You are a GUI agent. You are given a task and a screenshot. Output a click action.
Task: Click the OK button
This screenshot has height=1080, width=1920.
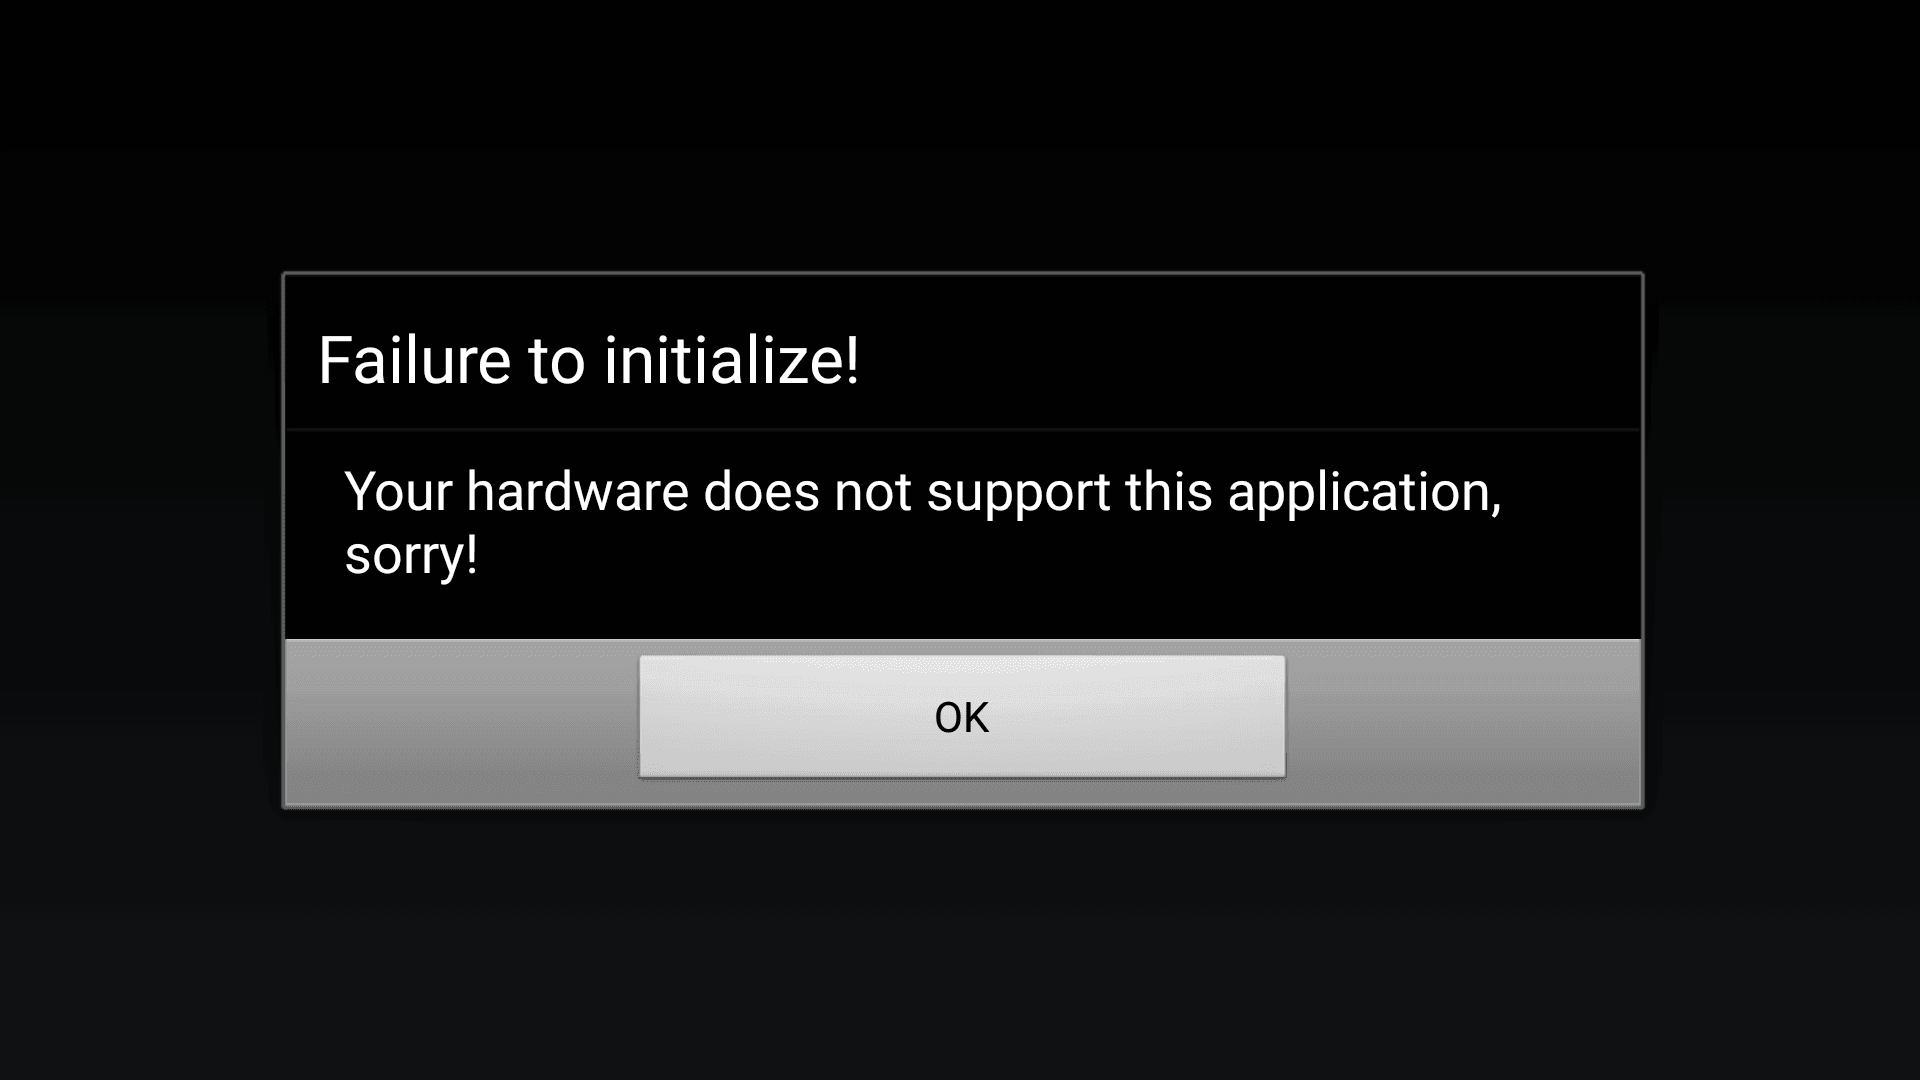pyautogui.click(x=962, y=716)
